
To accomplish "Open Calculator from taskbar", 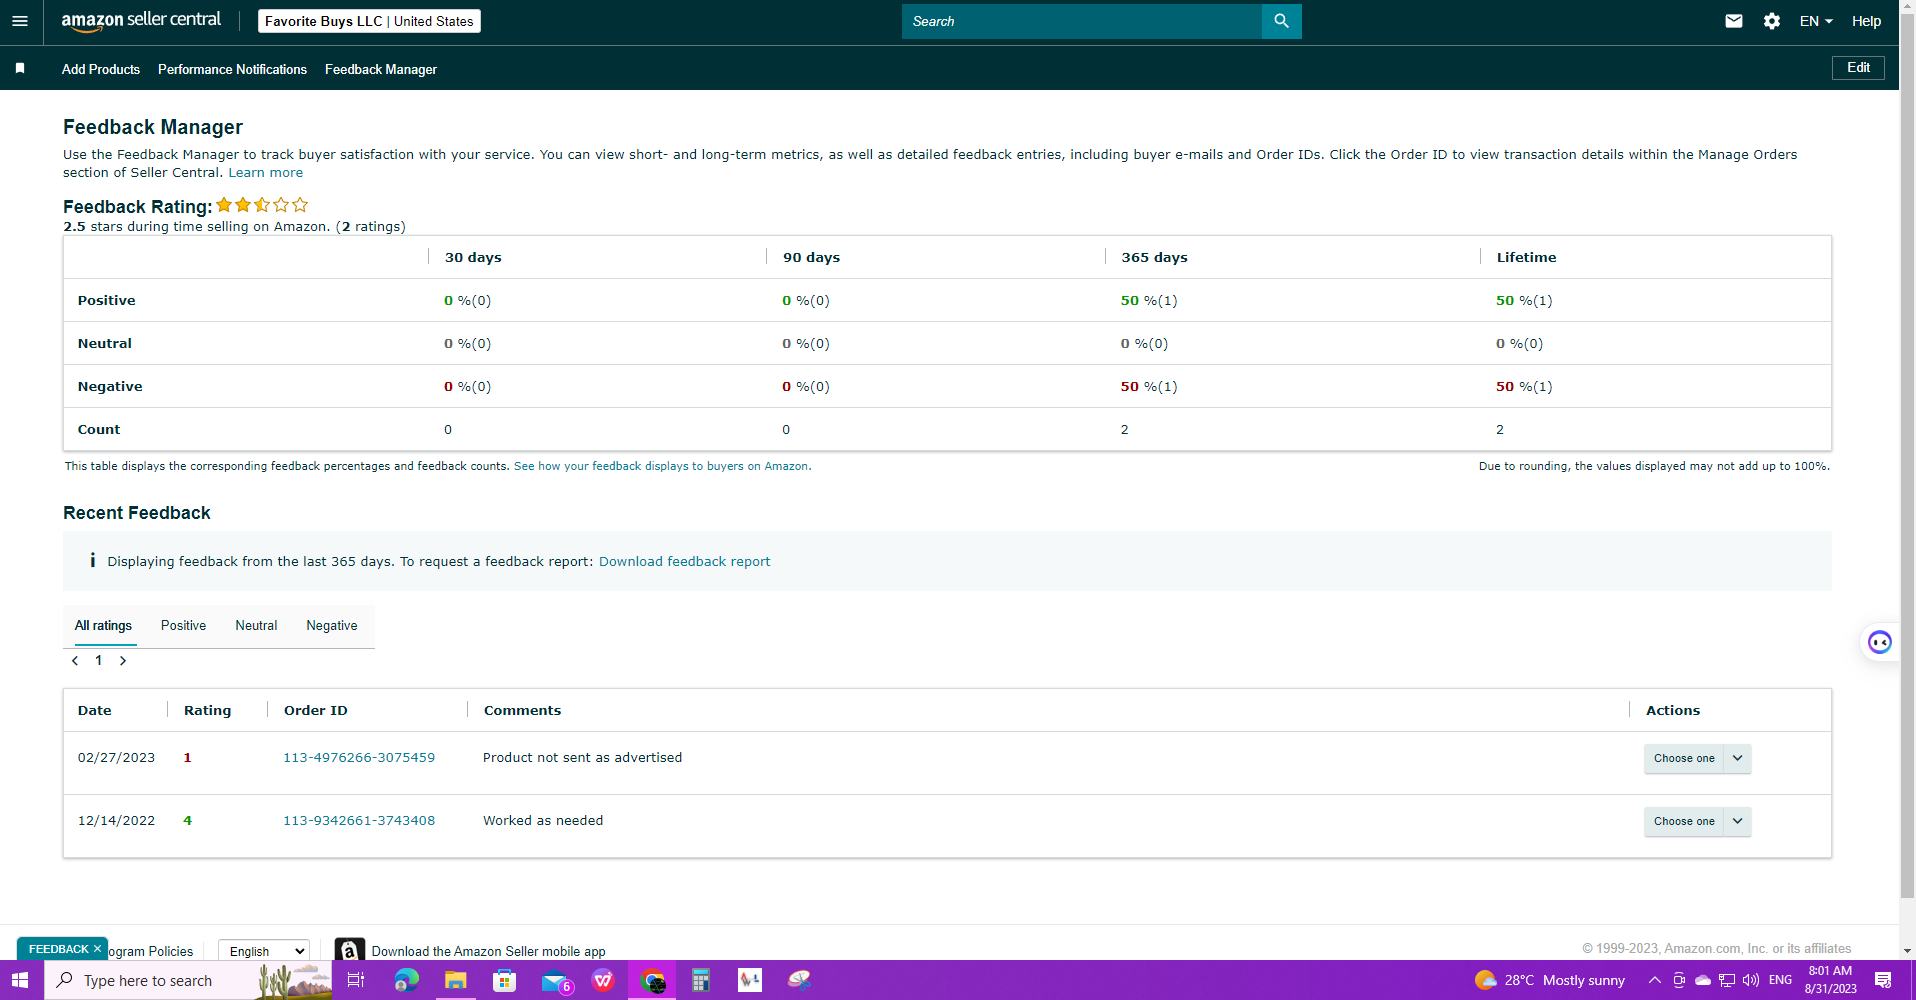I will (701, 980).
